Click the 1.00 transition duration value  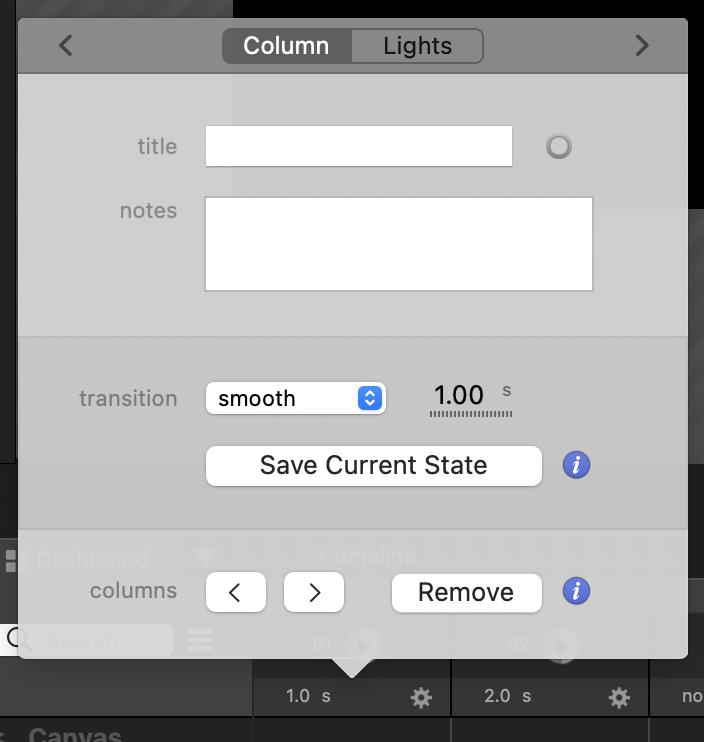(459, 396)
